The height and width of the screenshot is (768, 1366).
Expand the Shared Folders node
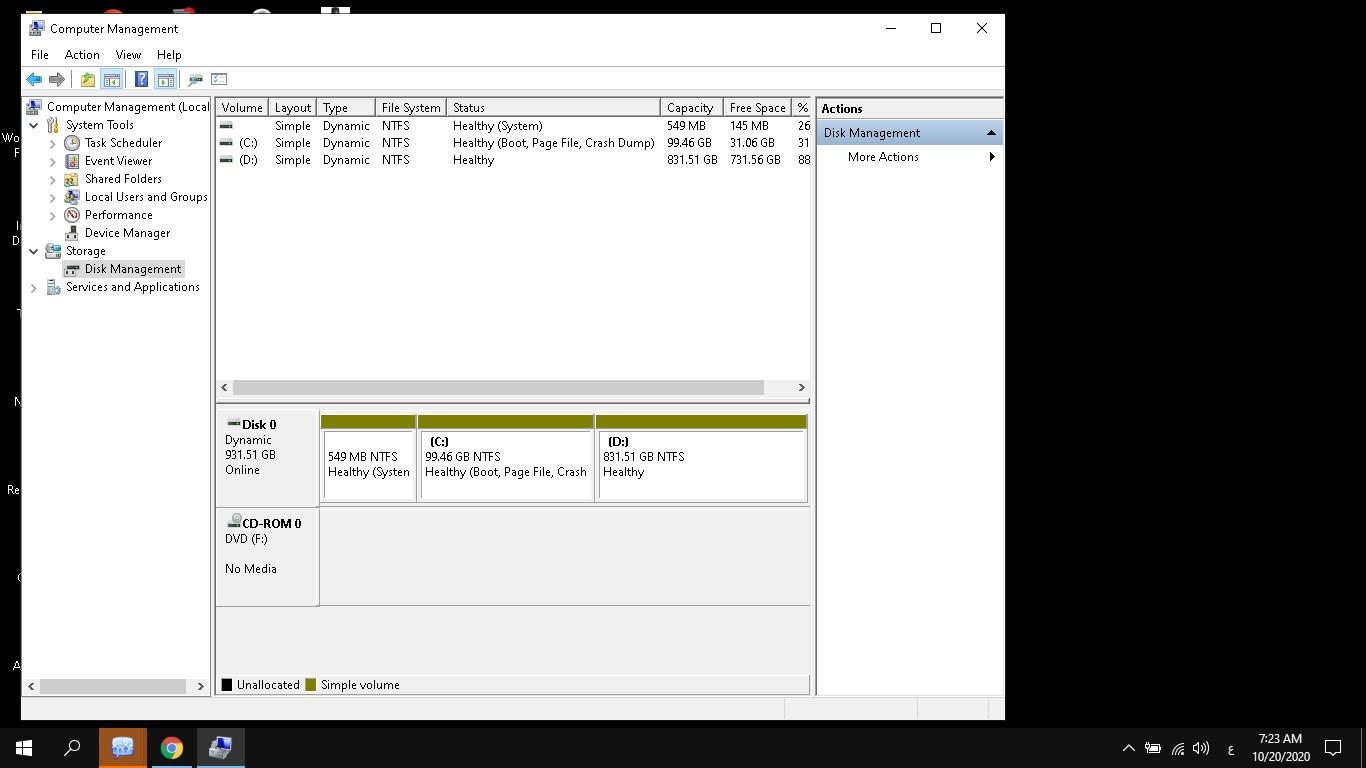coord(53,179)
